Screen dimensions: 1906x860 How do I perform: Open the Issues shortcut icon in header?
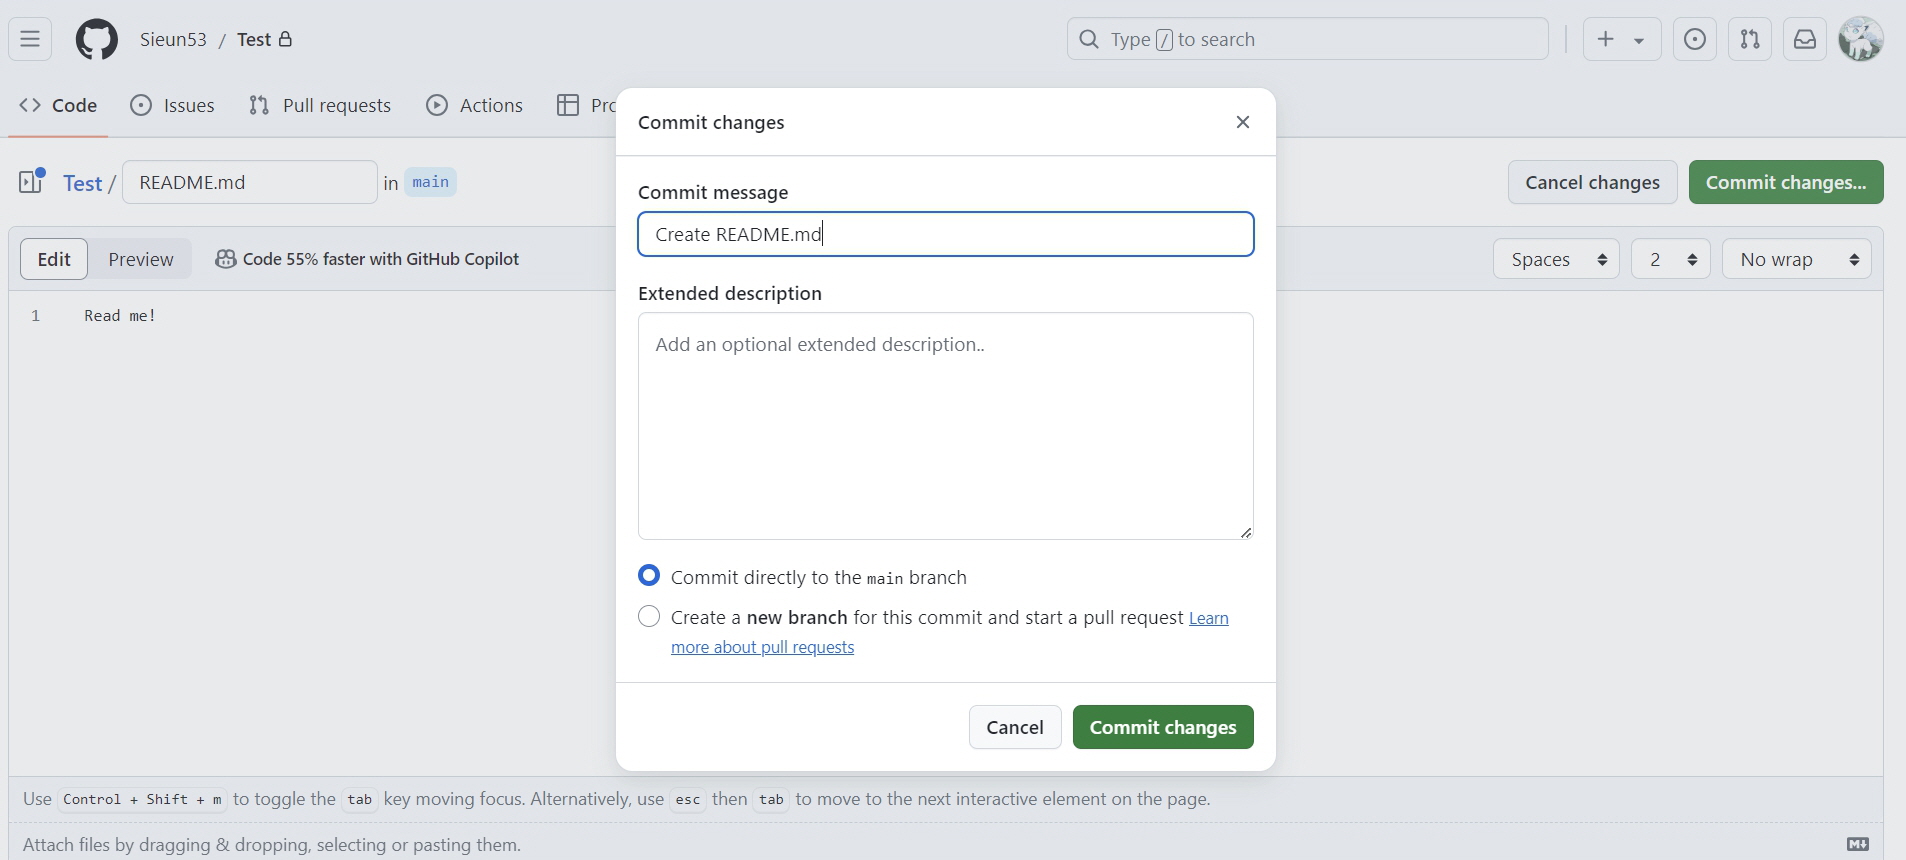tap(1695, 39)
